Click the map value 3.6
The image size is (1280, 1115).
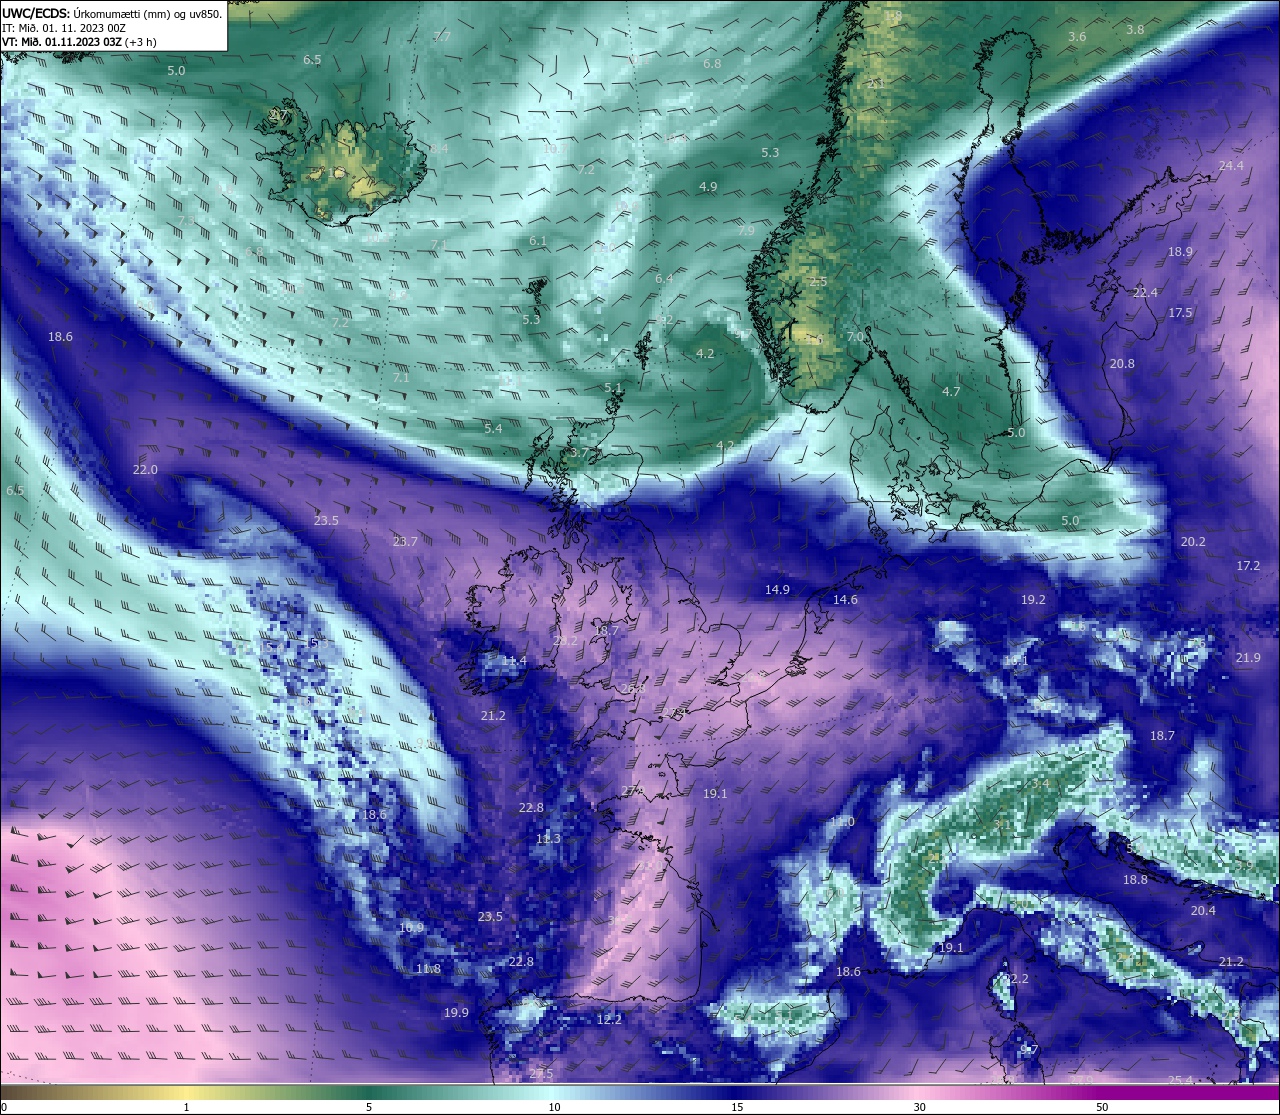pos(1077,37)
